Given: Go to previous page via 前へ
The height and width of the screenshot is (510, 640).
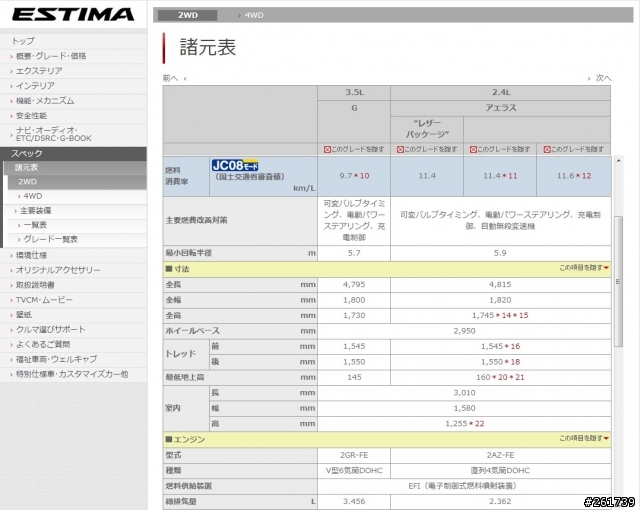Looking at the screenshot, I should [174, 78].
